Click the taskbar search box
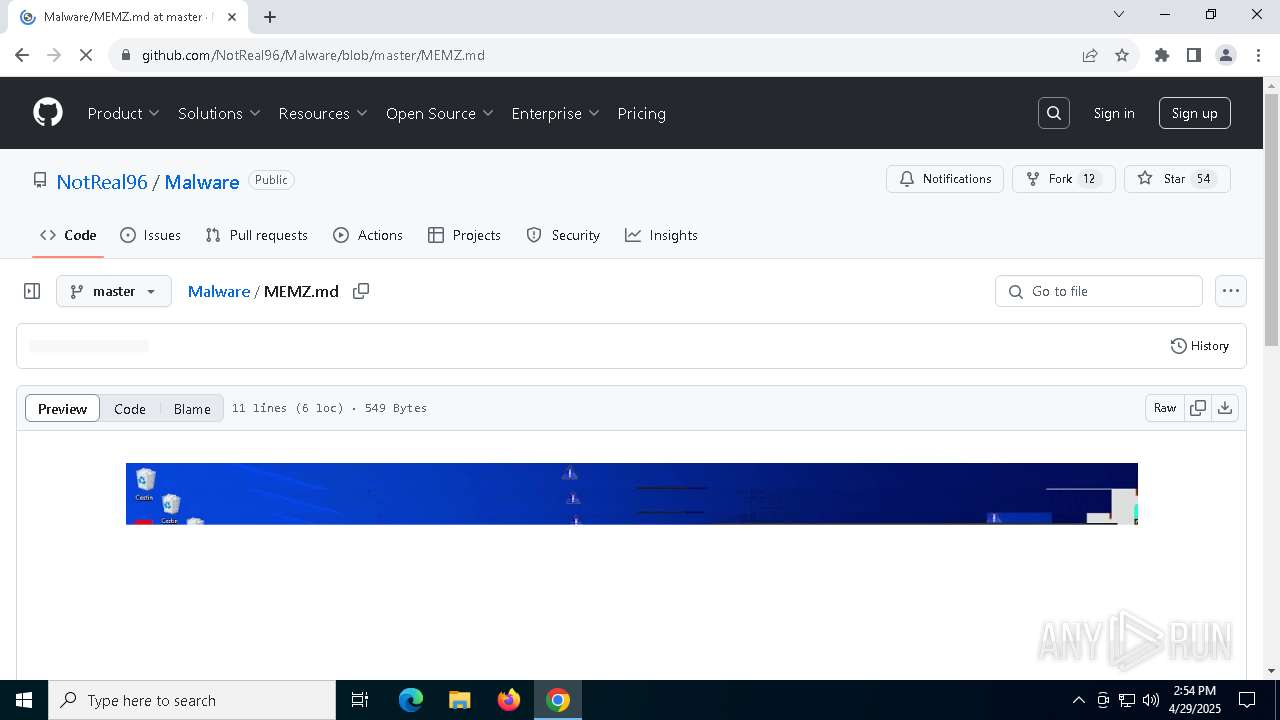The image size is (1280, 720). coord(192,700)
